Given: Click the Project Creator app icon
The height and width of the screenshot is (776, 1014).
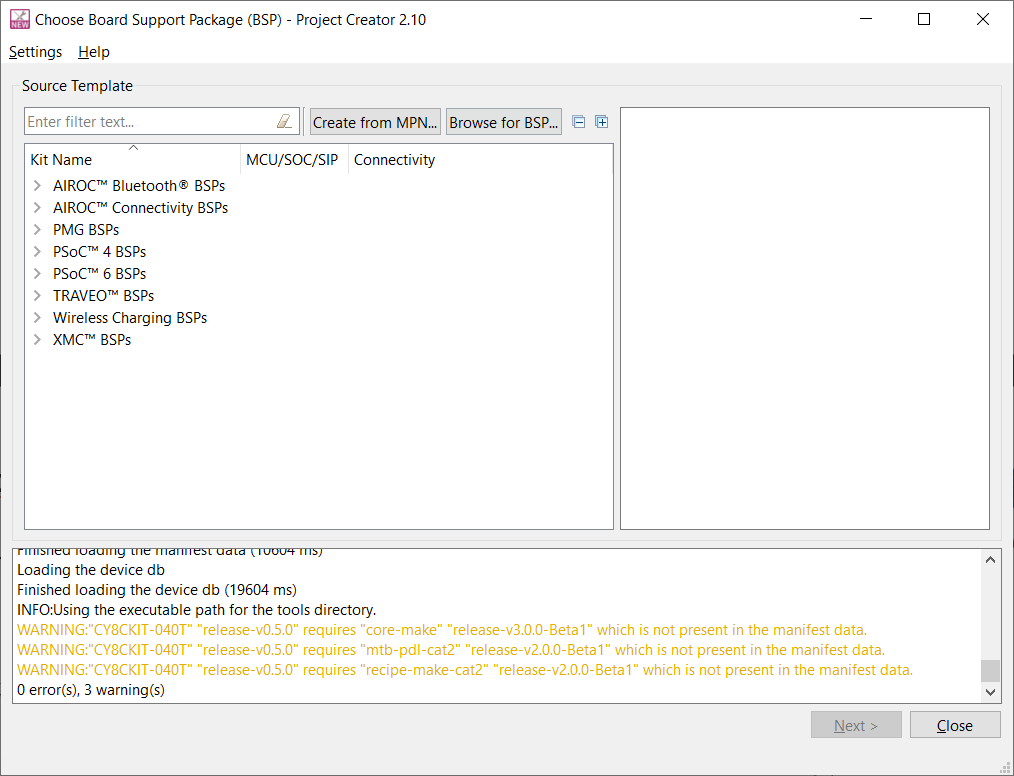Looking at the screenshot, I should click(x=19, y=19).
